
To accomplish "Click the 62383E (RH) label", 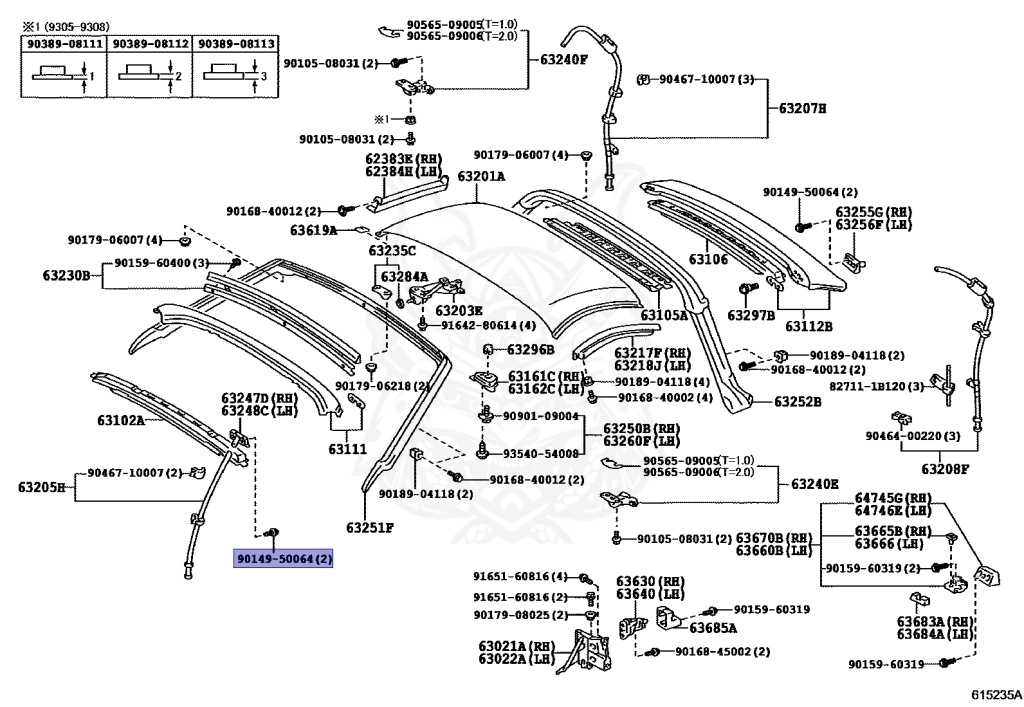I will pos(404,159).
